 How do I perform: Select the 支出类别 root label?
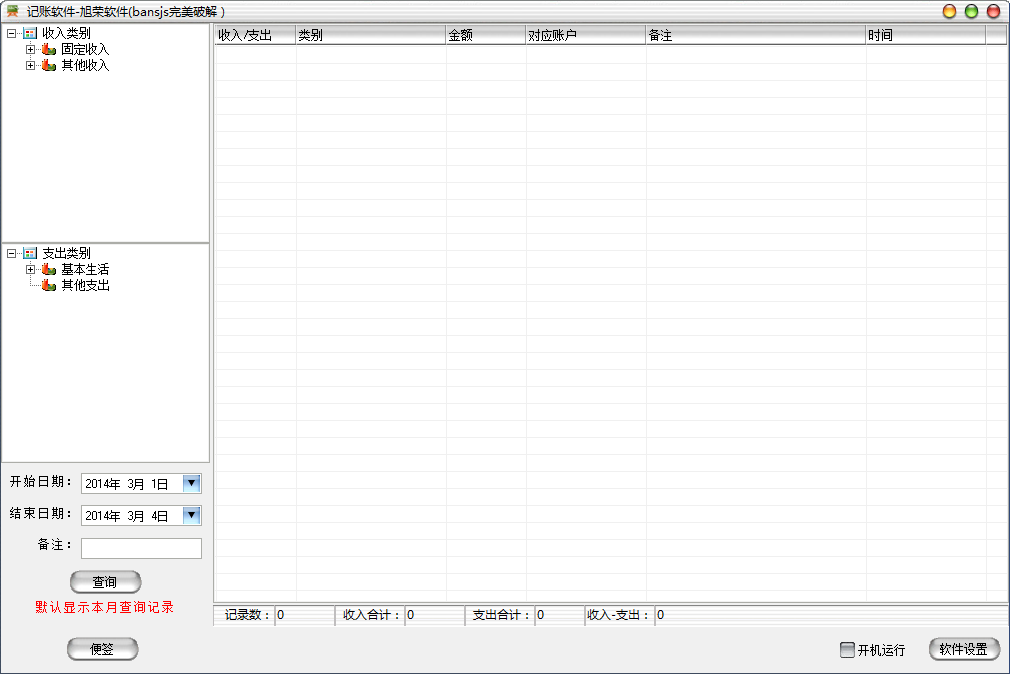point(66,253)
